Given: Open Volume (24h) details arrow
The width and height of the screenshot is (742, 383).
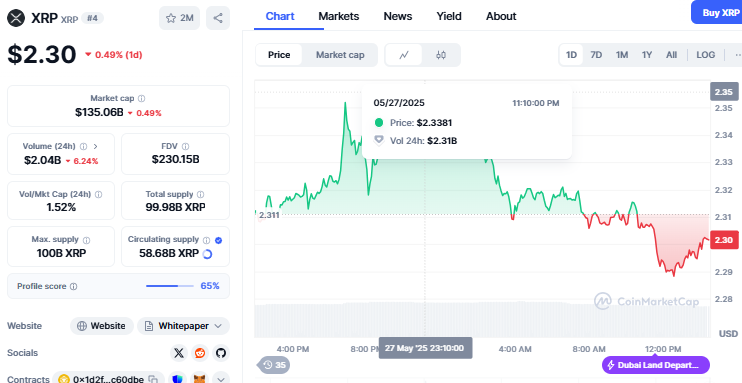Looking at the screenshot, I should point(95,146).
